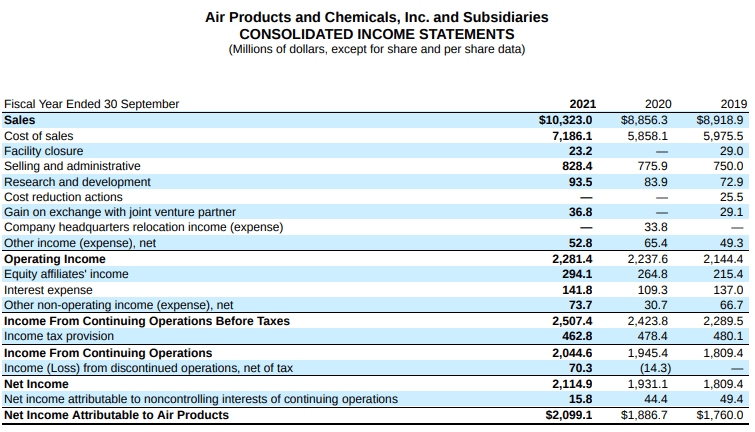
Task: Select Sales value $10,323.0
Action: tap(565, 120)
